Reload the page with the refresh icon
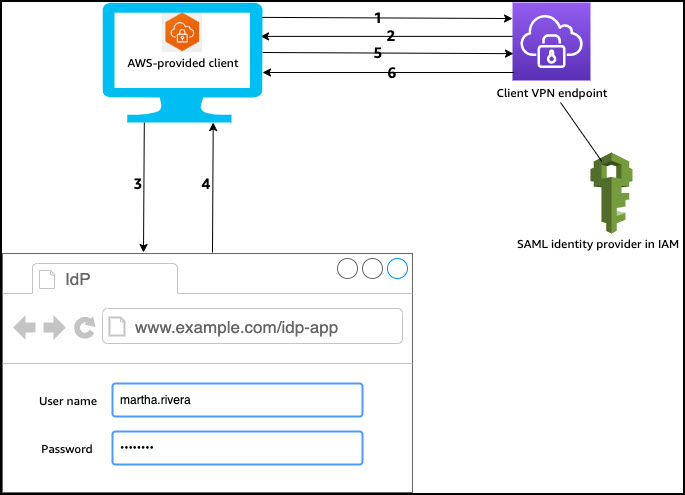This screenshot has width=685, height=495. tap(84, 327)
